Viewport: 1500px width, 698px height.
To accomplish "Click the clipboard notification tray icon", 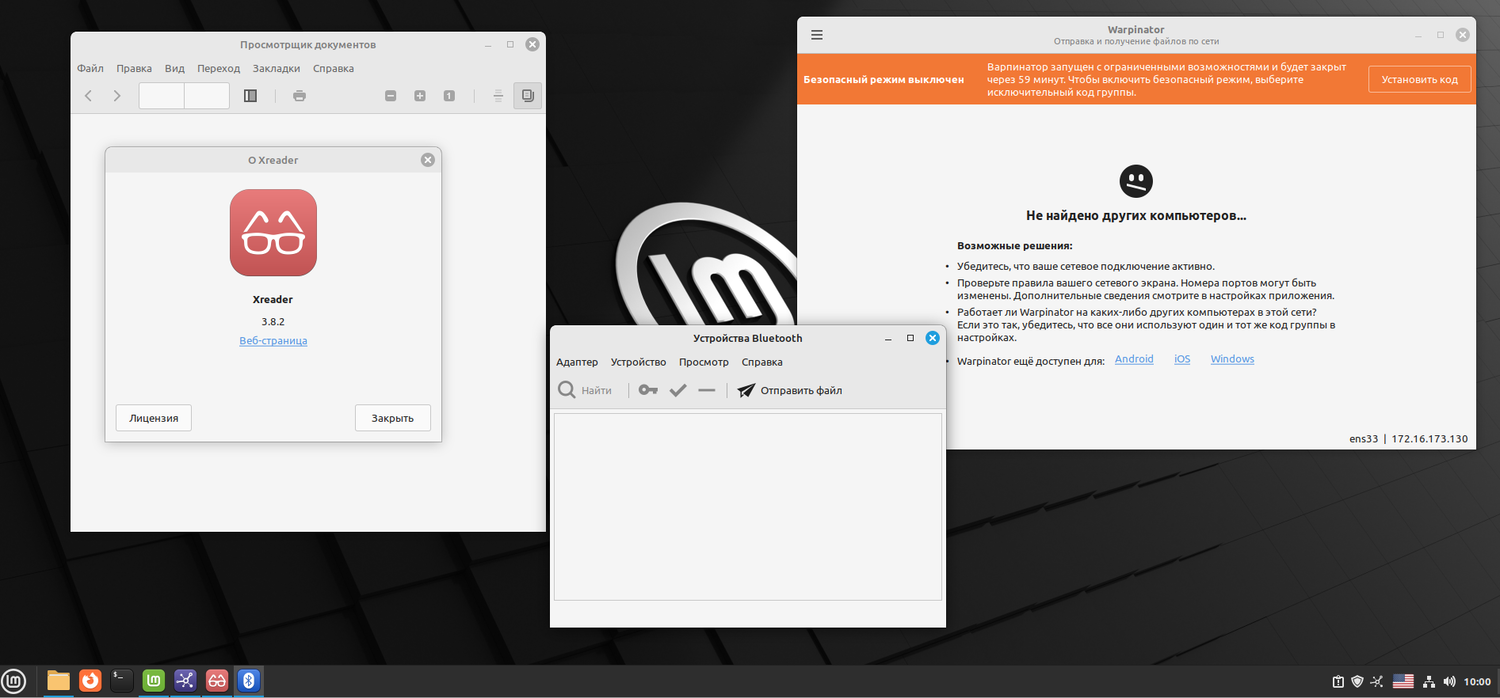I will 1338,682.
